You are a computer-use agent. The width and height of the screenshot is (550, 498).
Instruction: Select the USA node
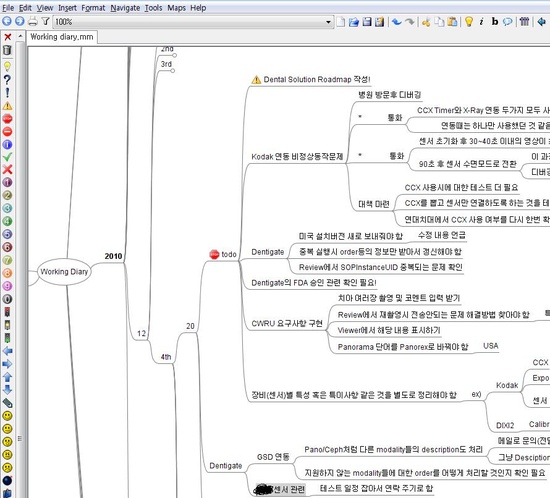click(x=491, y=346)
